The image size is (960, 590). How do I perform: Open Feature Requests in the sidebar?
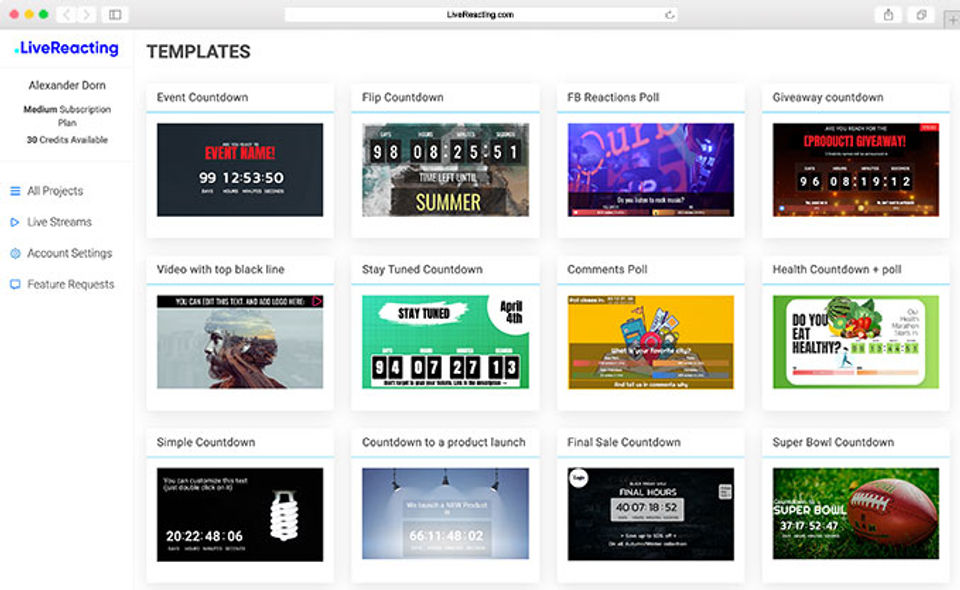(70, 285)
